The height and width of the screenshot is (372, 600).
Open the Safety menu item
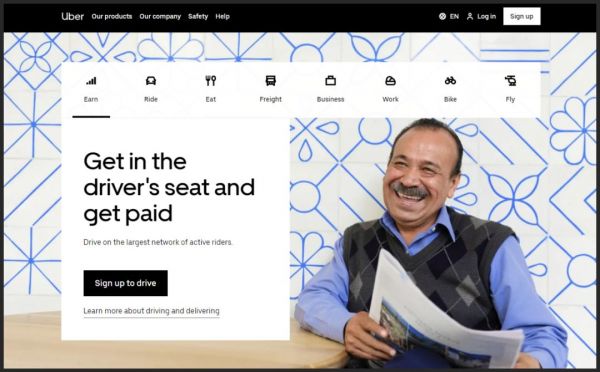pos(198,16)
